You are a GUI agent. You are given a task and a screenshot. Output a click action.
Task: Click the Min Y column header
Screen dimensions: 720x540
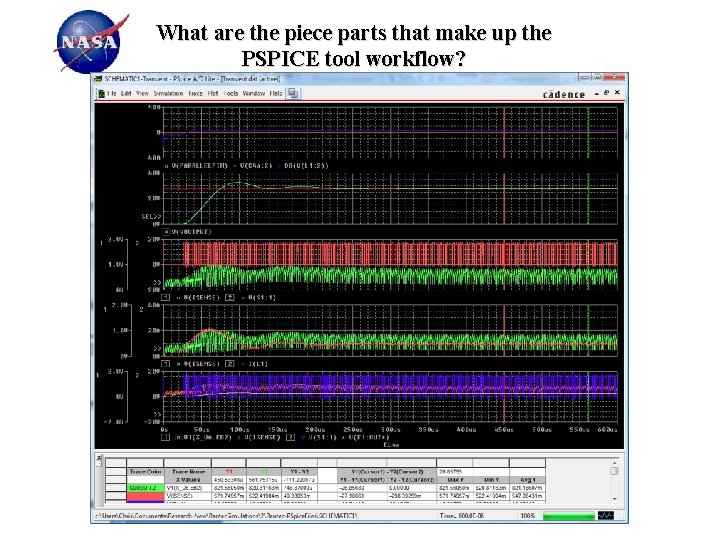pyautogui.click(x=491, y=480)
